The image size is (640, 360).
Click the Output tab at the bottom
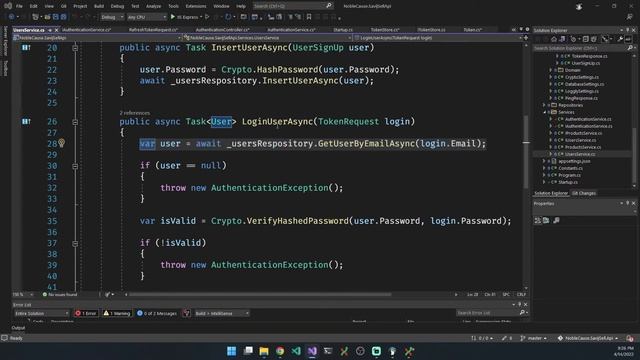18,328
